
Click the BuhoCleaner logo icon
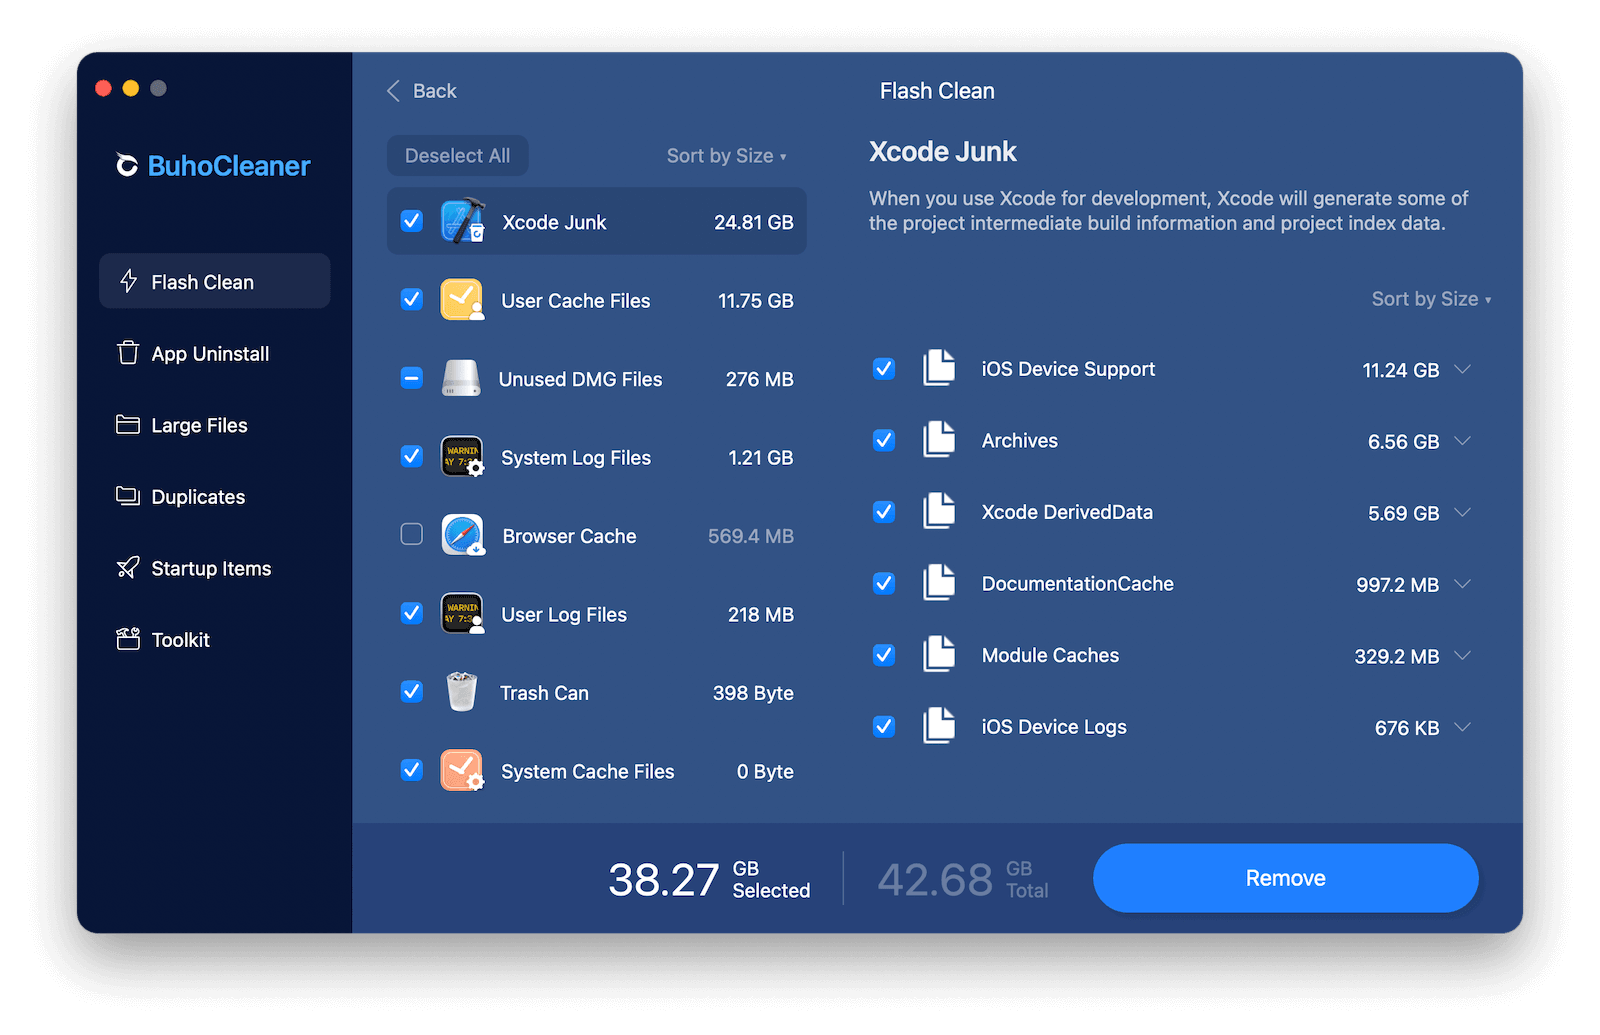[127, 165]
